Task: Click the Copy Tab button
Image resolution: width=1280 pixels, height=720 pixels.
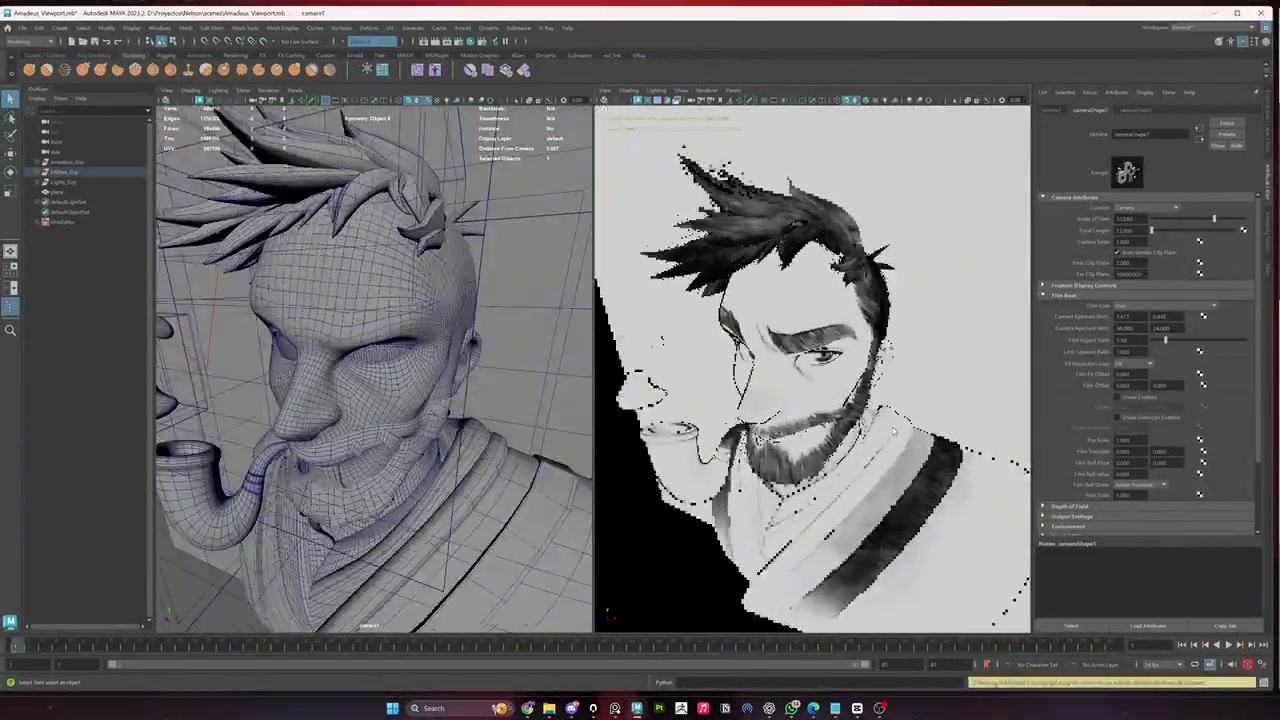Action: (1225, 626)
